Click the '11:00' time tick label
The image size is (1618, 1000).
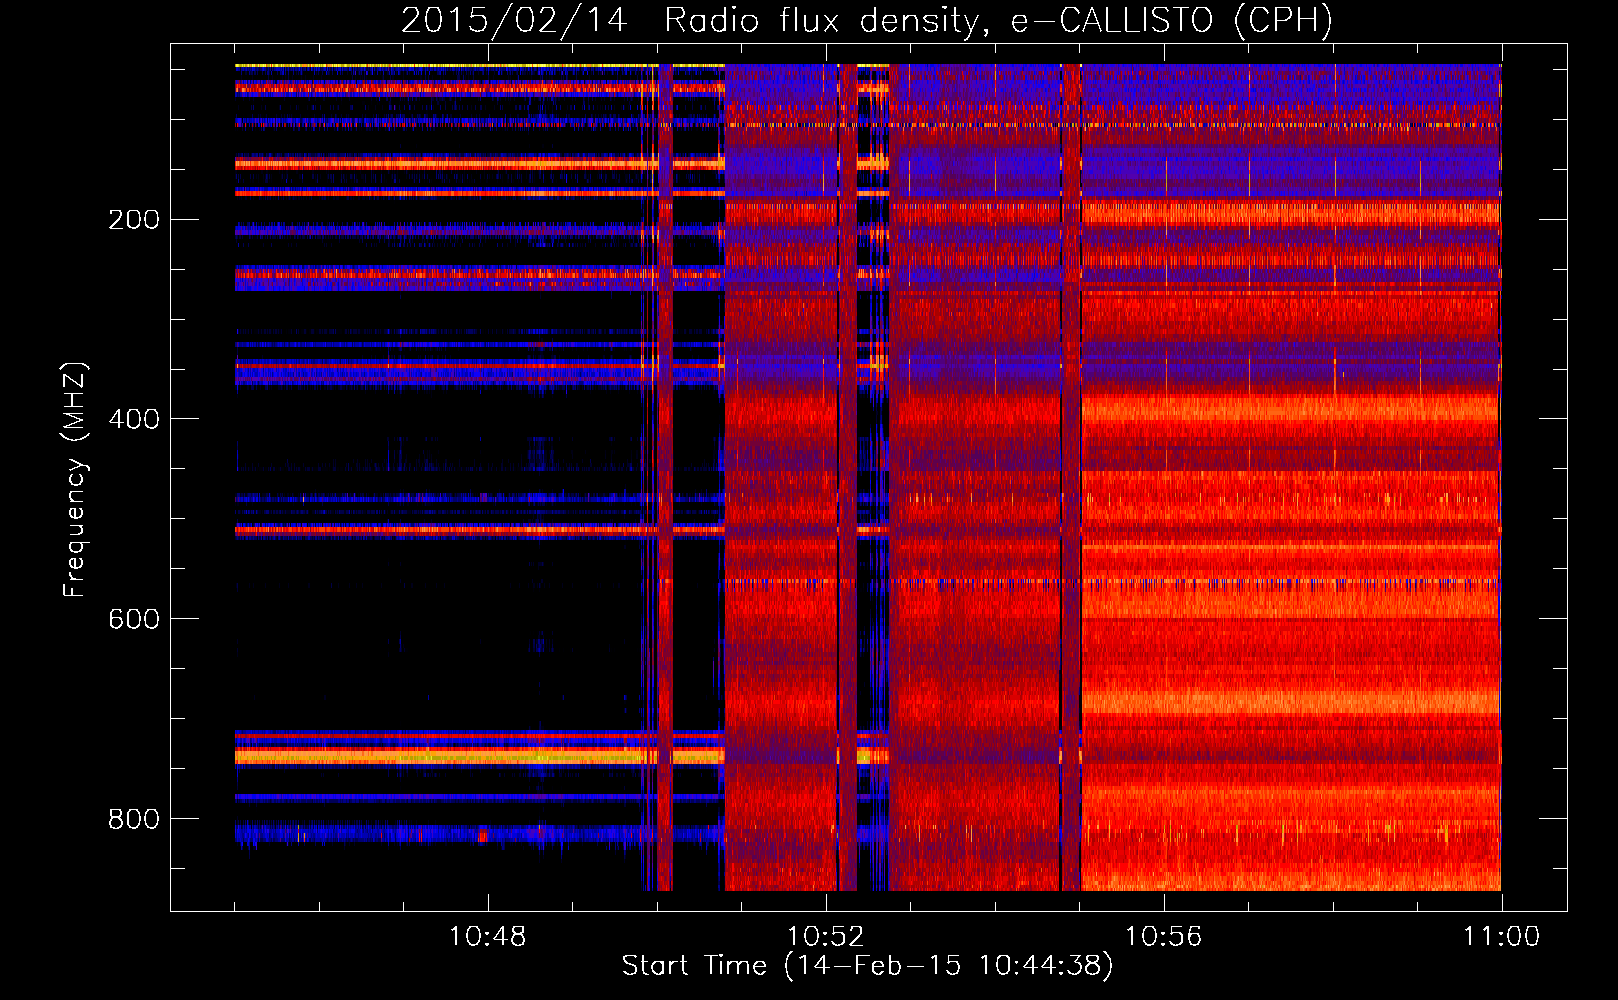1502,937
